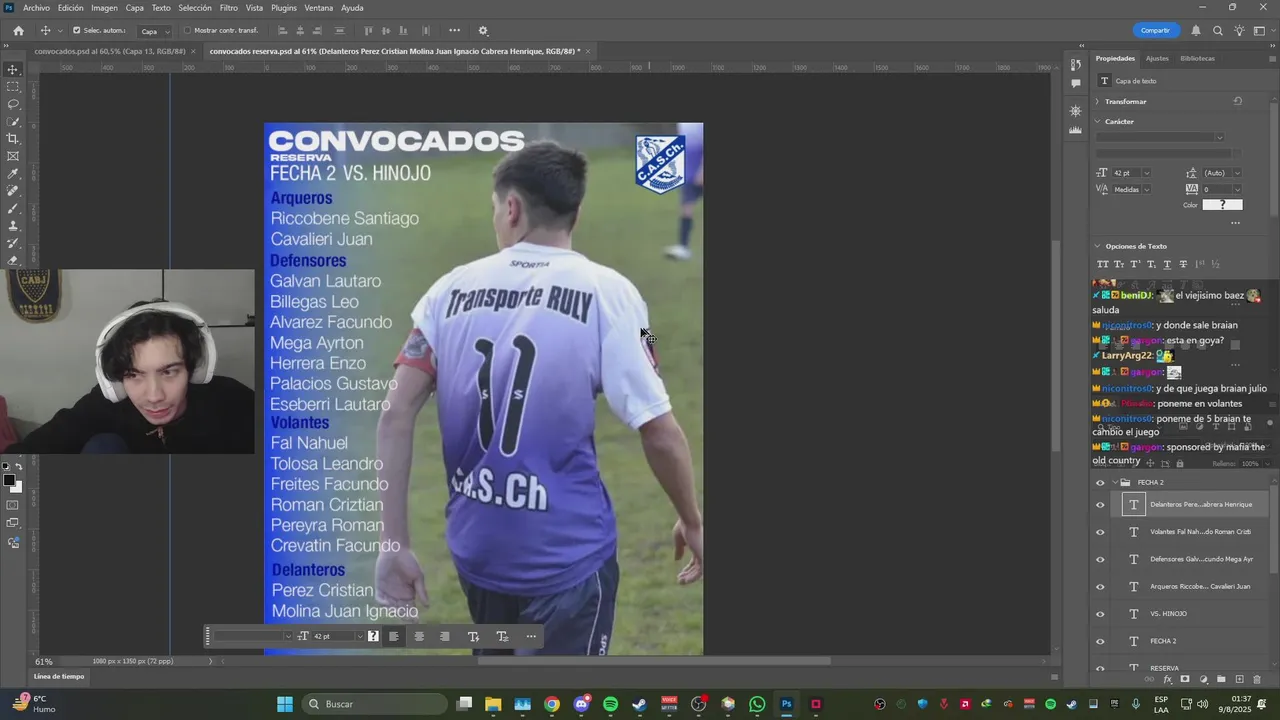This screenshot has width=1280, height=720.
Task: Open the text Color swatch in Properties
Action: point(1222,205)
